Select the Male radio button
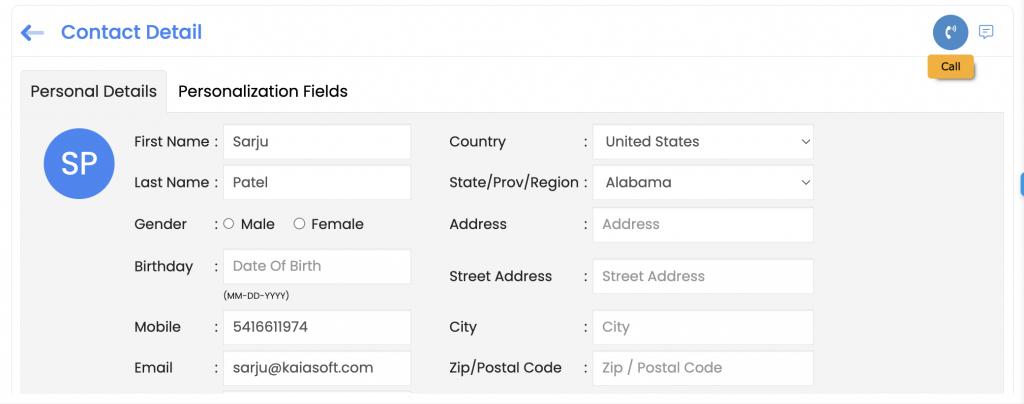 (229, 224)
